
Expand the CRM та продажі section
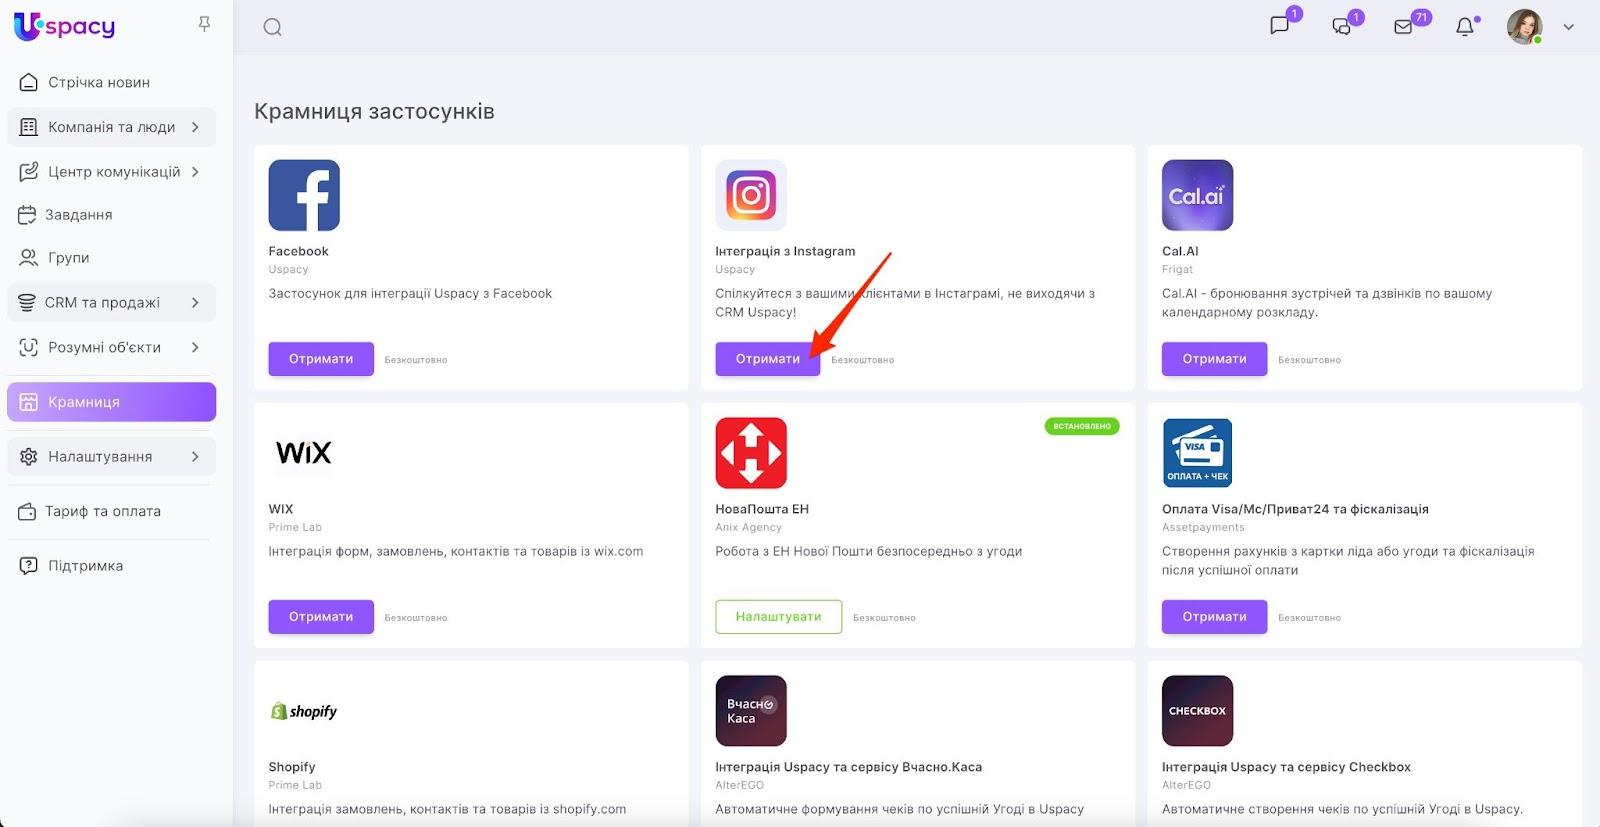tap(111, 302)
